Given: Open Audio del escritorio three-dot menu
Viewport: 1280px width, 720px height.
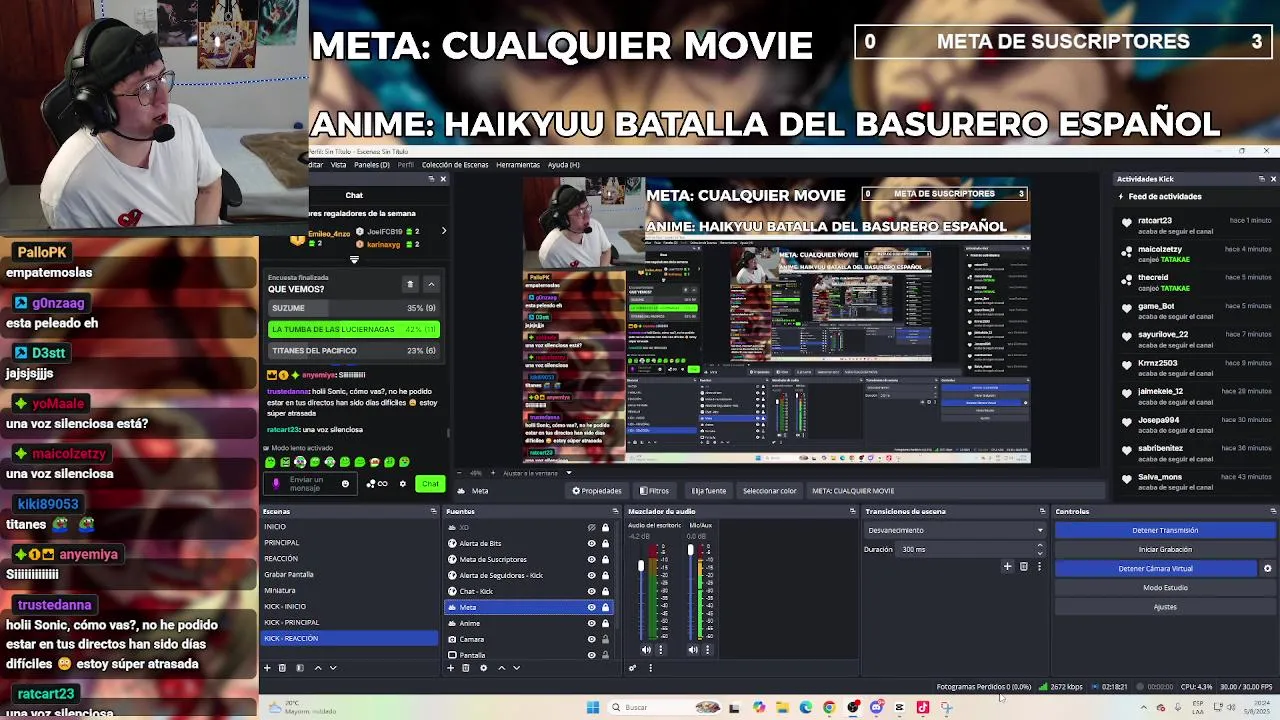Looking at the screenshot, I should [x=660, y=649].
